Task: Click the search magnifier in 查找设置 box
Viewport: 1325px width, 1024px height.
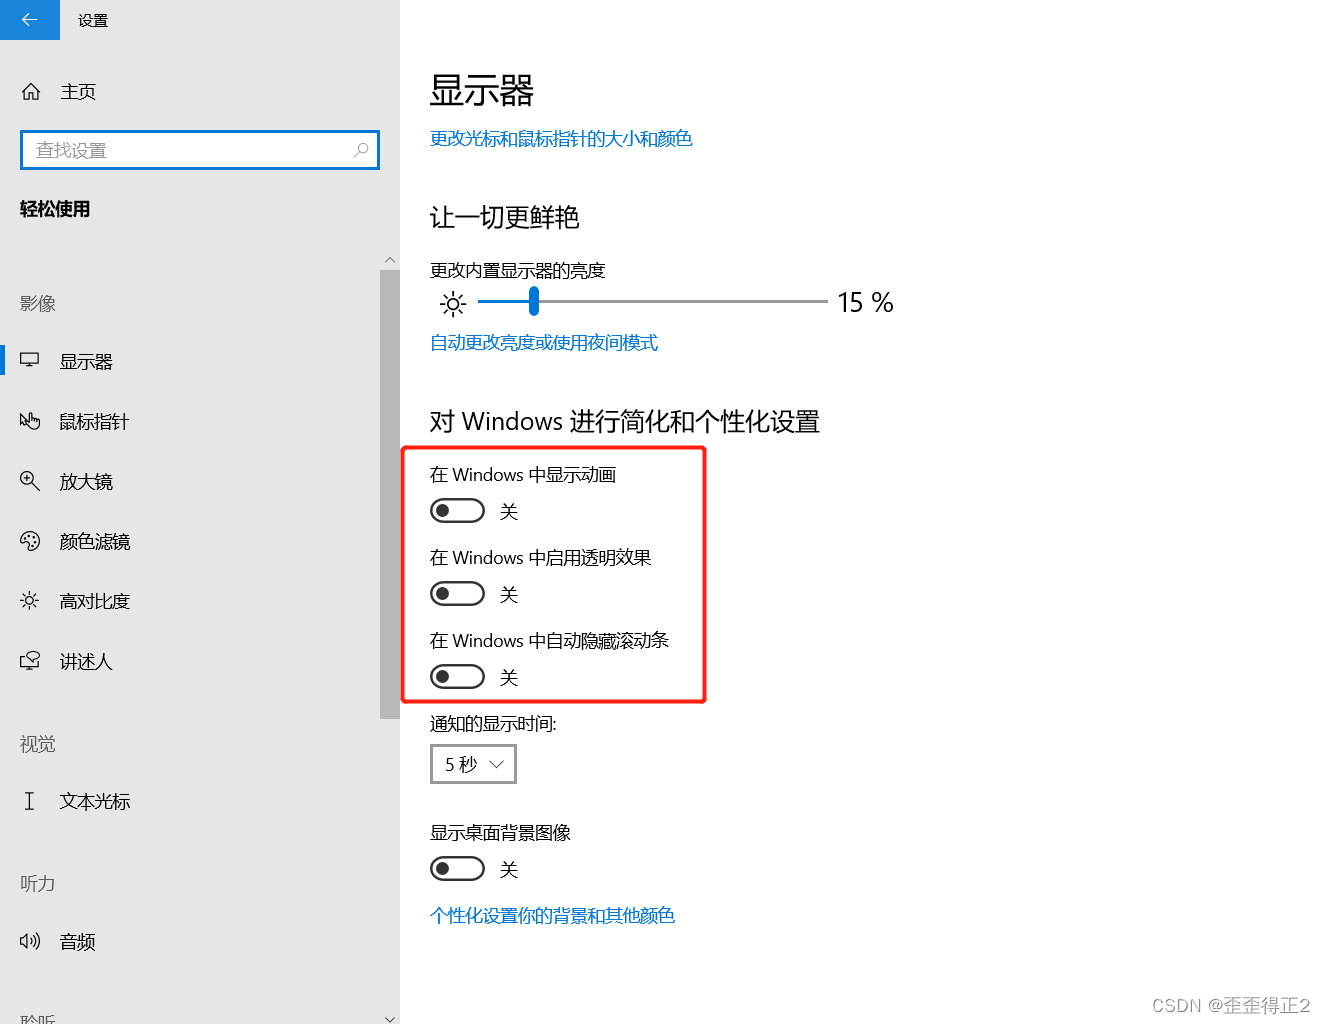Action: [x=361, y=150]
